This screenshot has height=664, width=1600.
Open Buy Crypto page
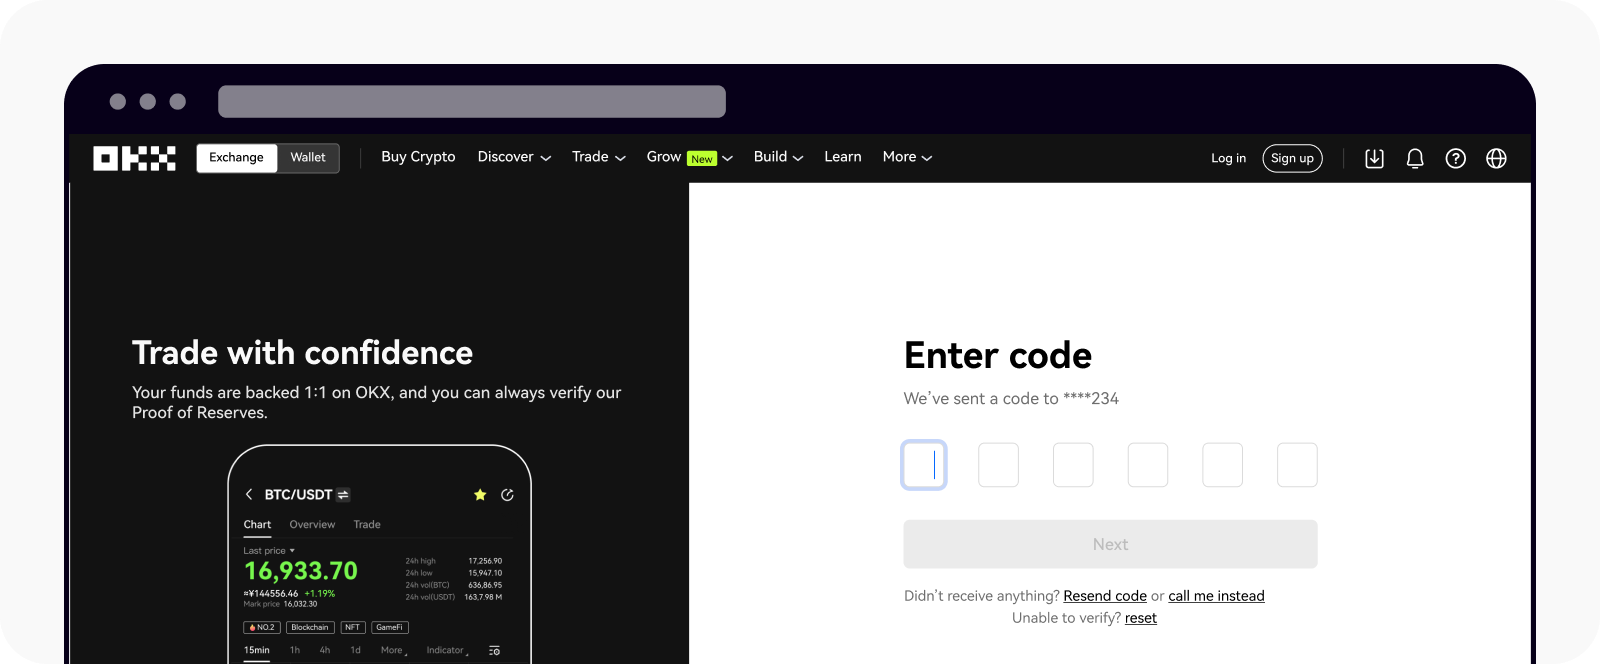[418, 157]
